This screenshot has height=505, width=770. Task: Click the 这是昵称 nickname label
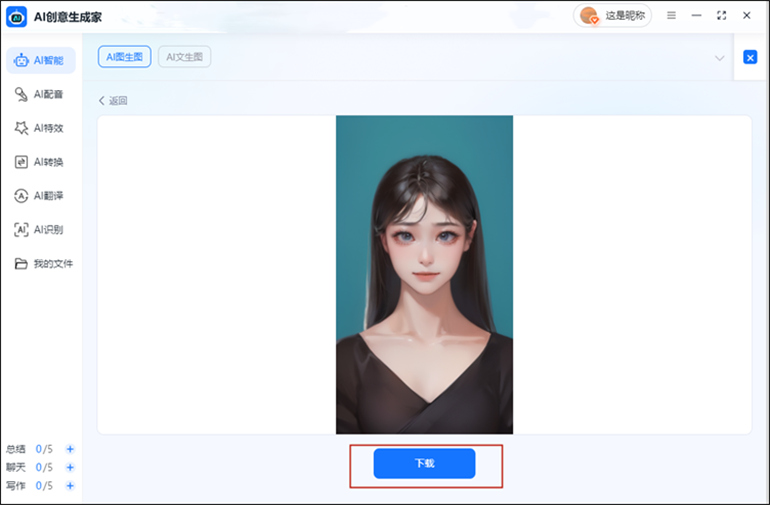625,16
